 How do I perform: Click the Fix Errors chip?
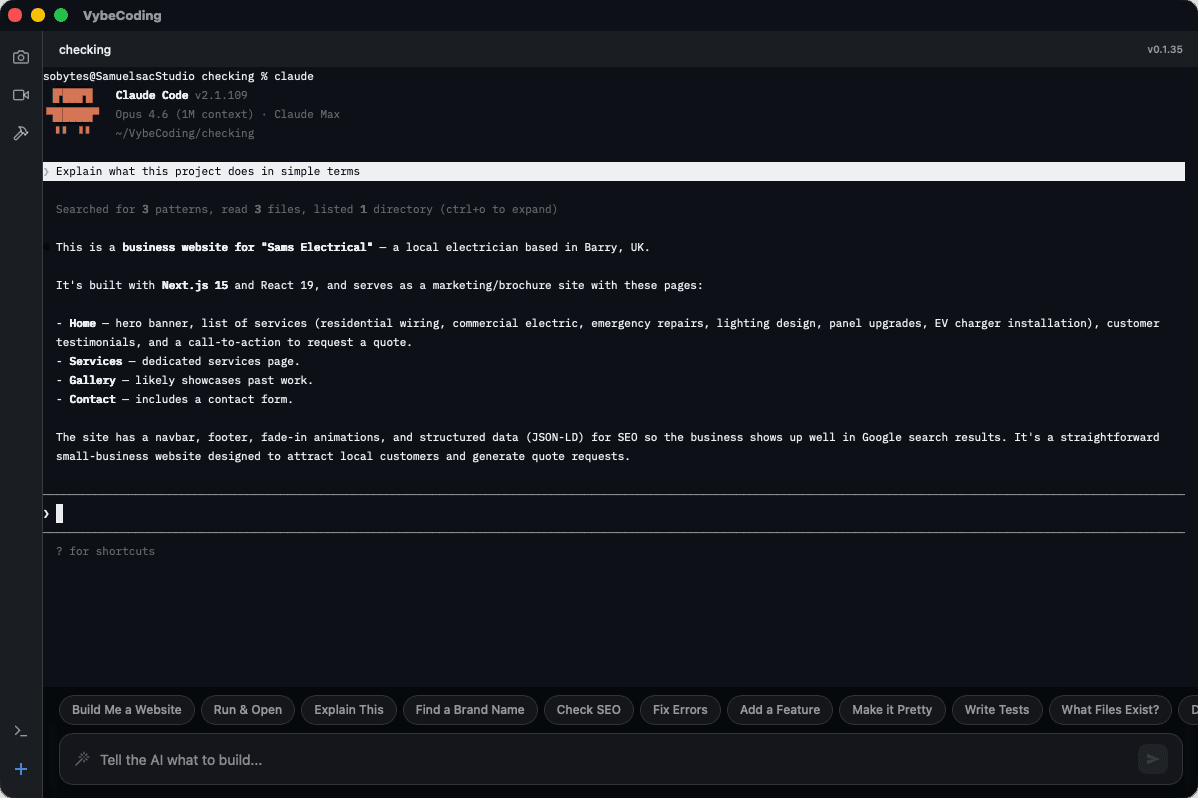pyautogui.click(x=680, y=709)
